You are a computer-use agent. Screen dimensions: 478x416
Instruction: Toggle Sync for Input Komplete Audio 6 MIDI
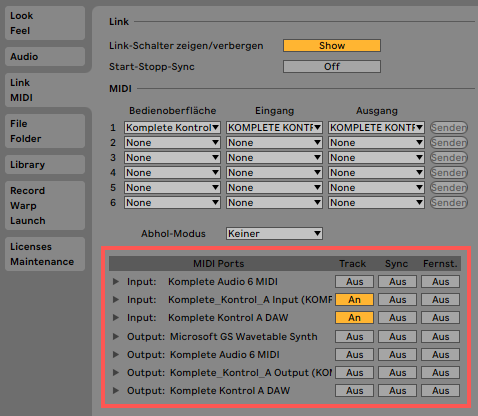point(397,282)
